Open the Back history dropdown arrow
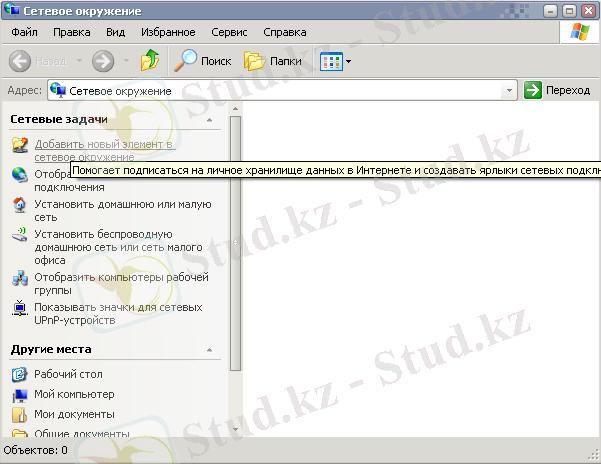Viewport: 601px width, 464px height. click(x=79, y=61)
